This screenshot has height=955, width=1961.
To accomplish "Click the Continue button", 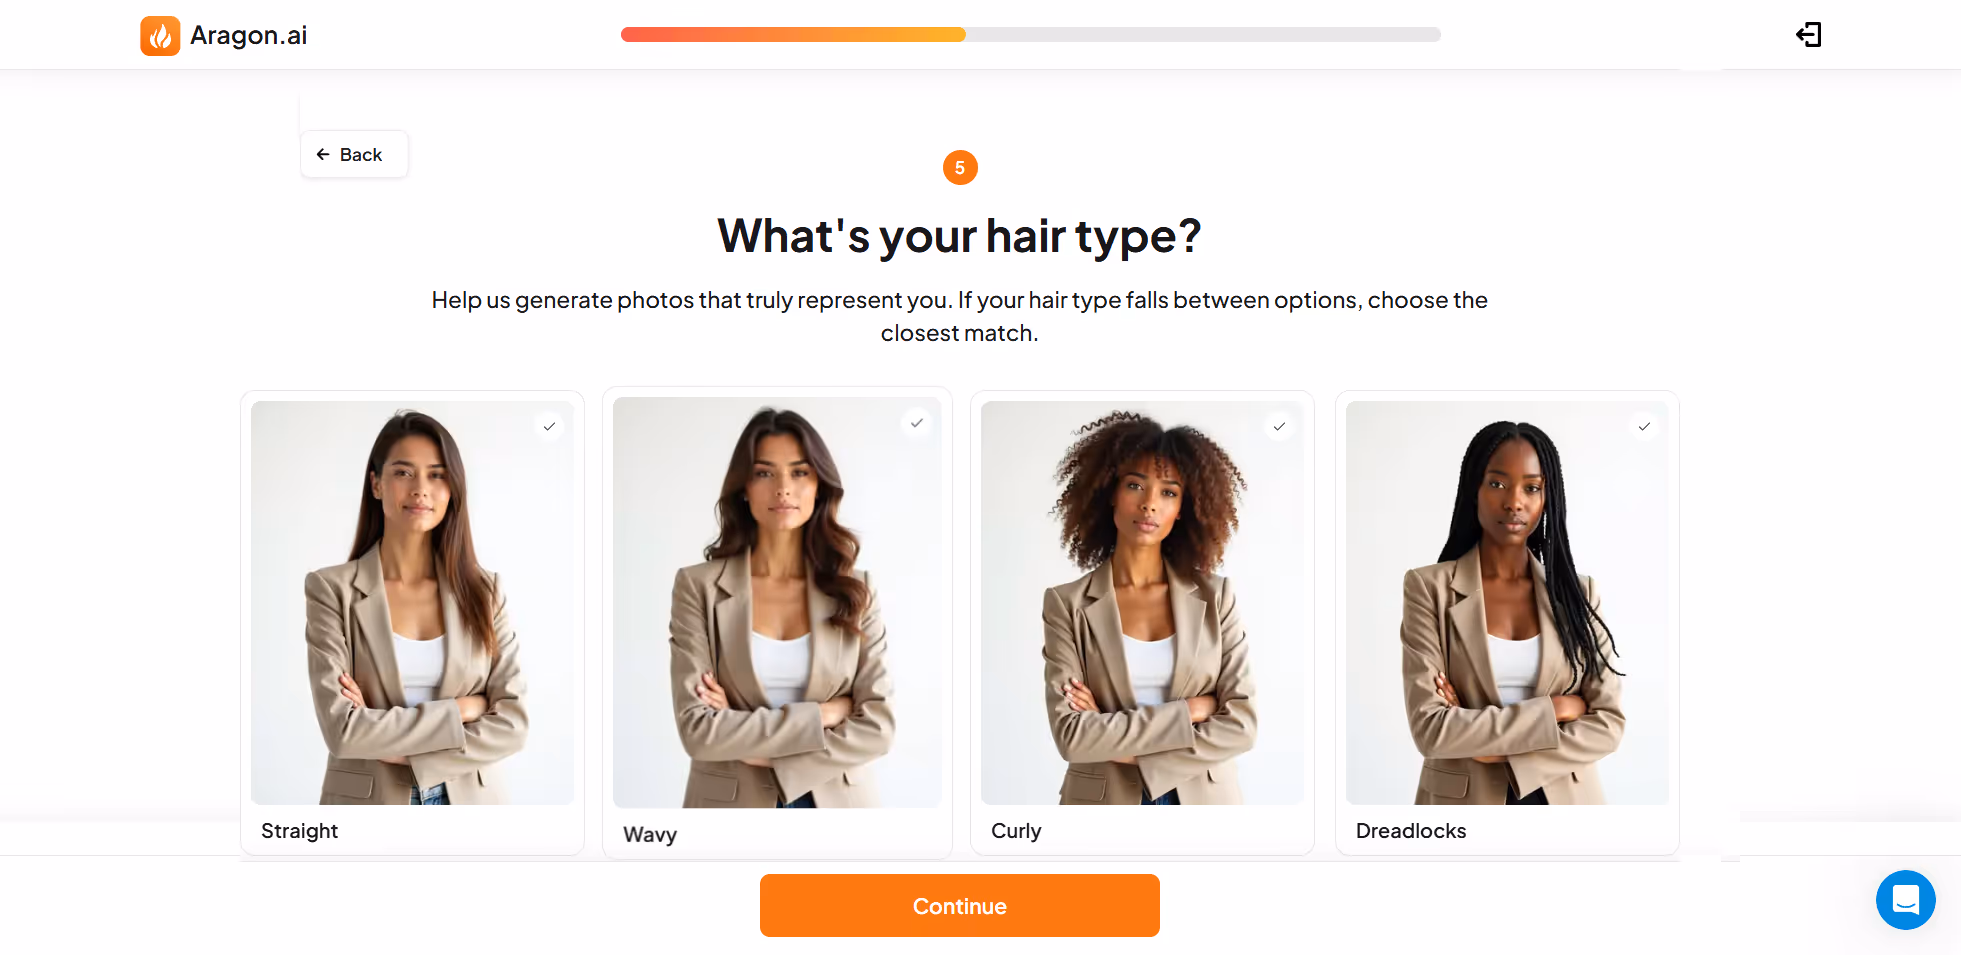I will 960,906.
